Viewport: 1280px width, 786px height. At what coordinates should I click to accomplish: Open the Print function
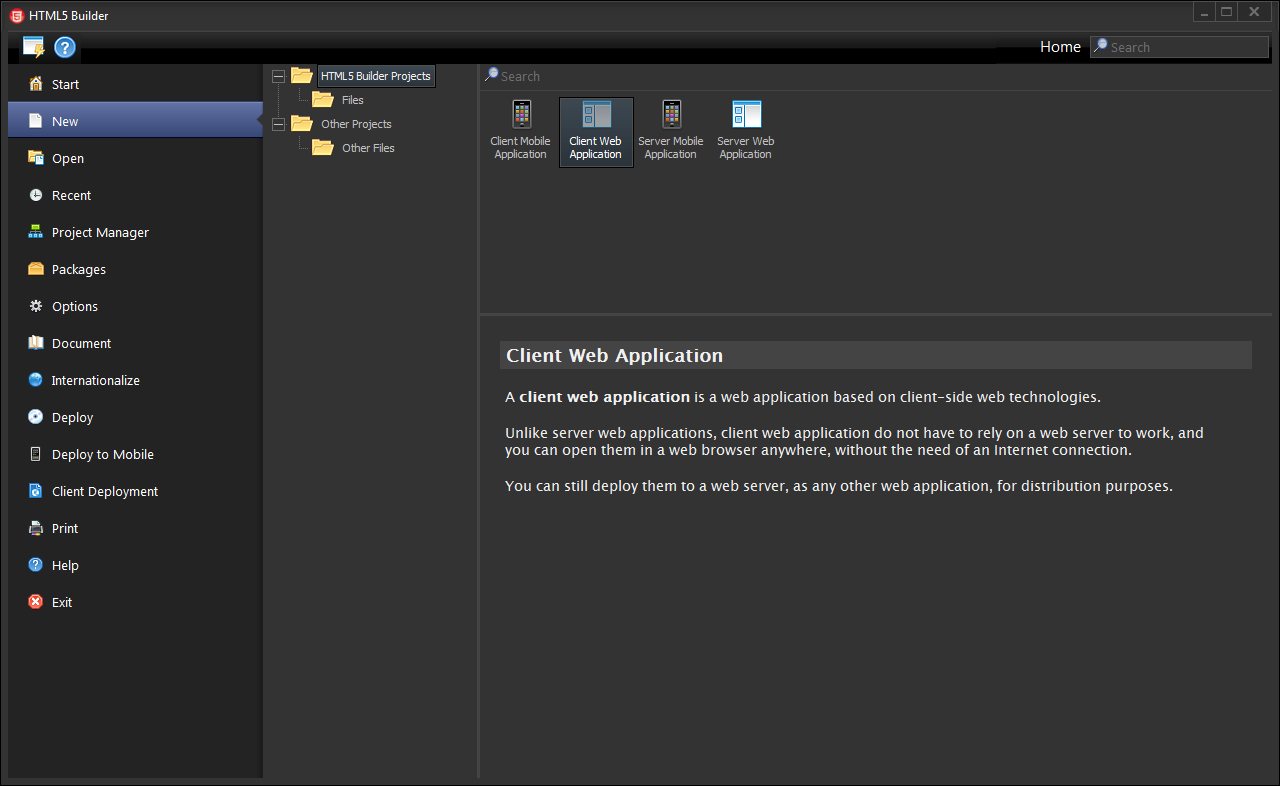coord(64,528)
